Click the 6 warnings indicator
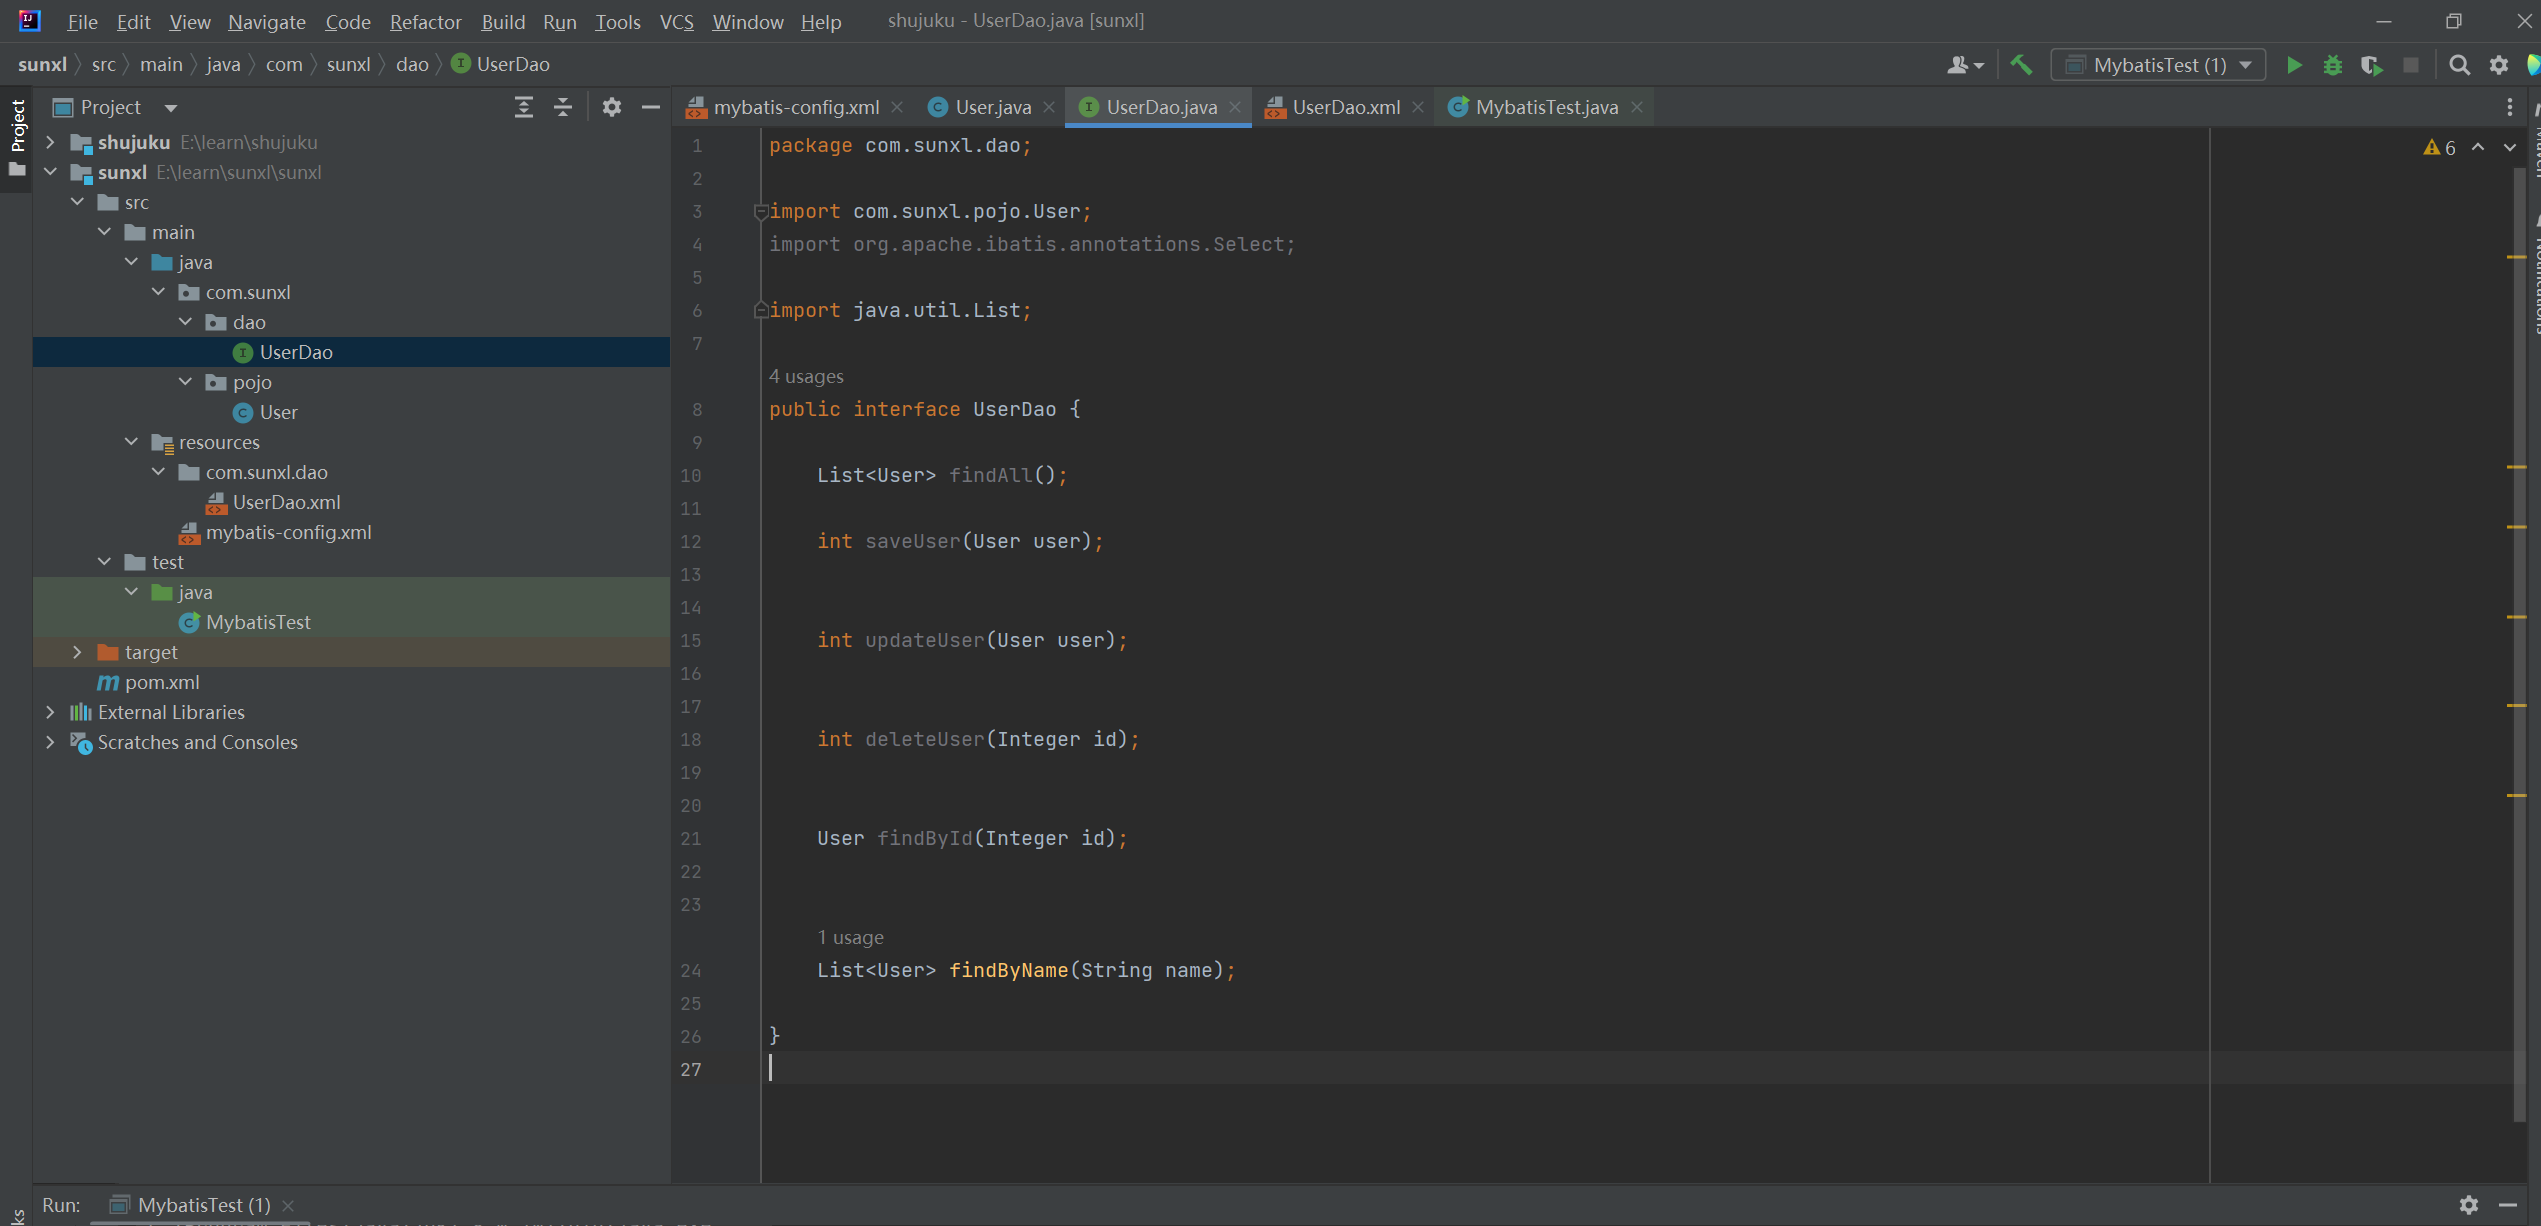Image resolution: width=2541 pixels, height=1226 pixels. click(2439, 147)
